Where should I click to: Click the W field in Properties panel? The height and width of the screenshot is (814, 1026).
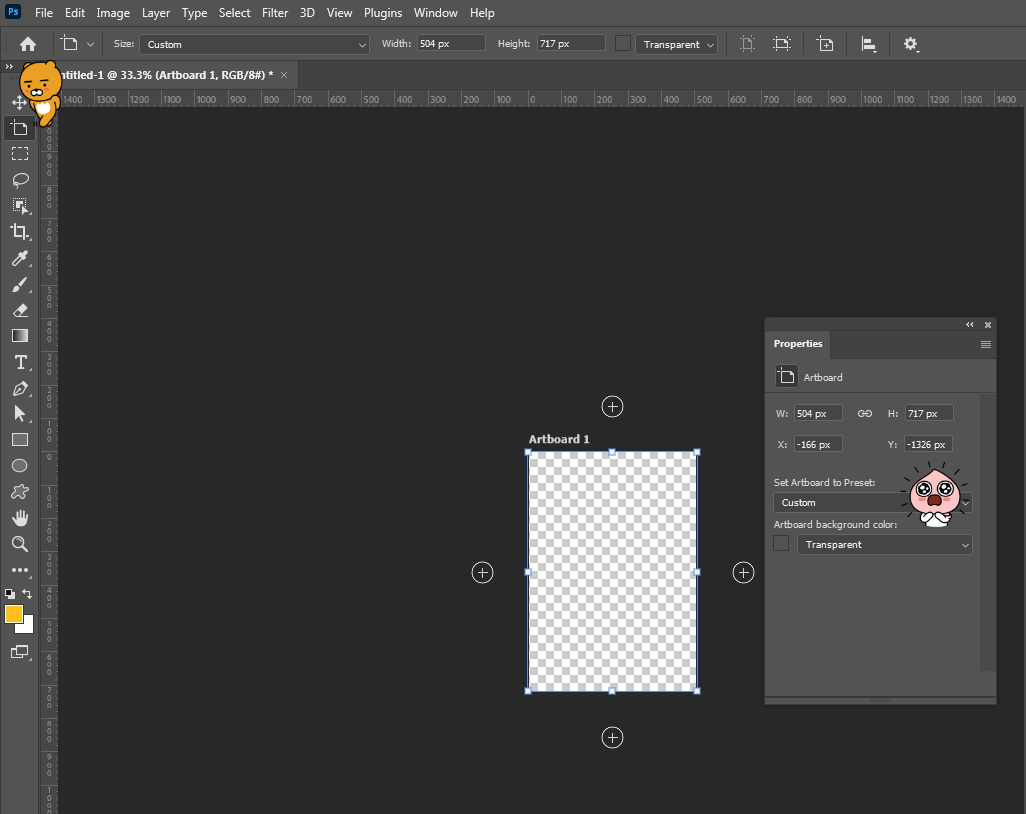818,414
